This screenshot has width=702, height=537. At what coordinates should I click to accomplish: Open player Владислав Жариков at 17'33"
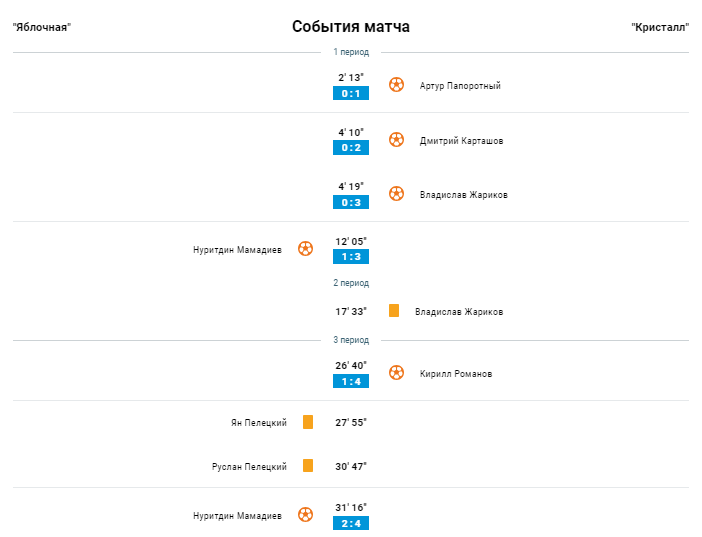point(459,312)
